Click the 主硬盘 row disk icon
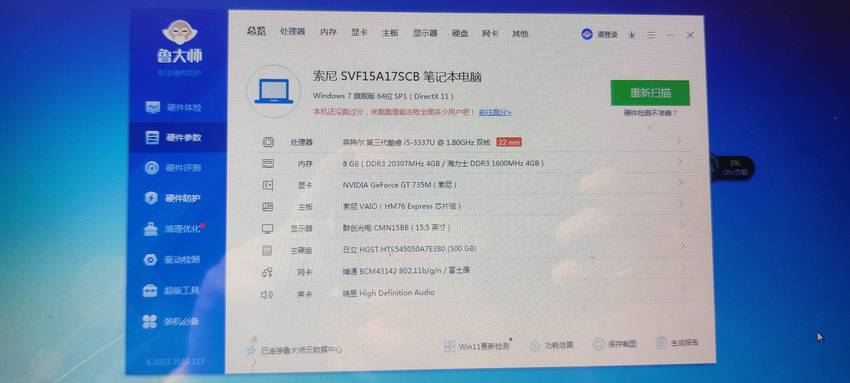 tap(267, 250)
